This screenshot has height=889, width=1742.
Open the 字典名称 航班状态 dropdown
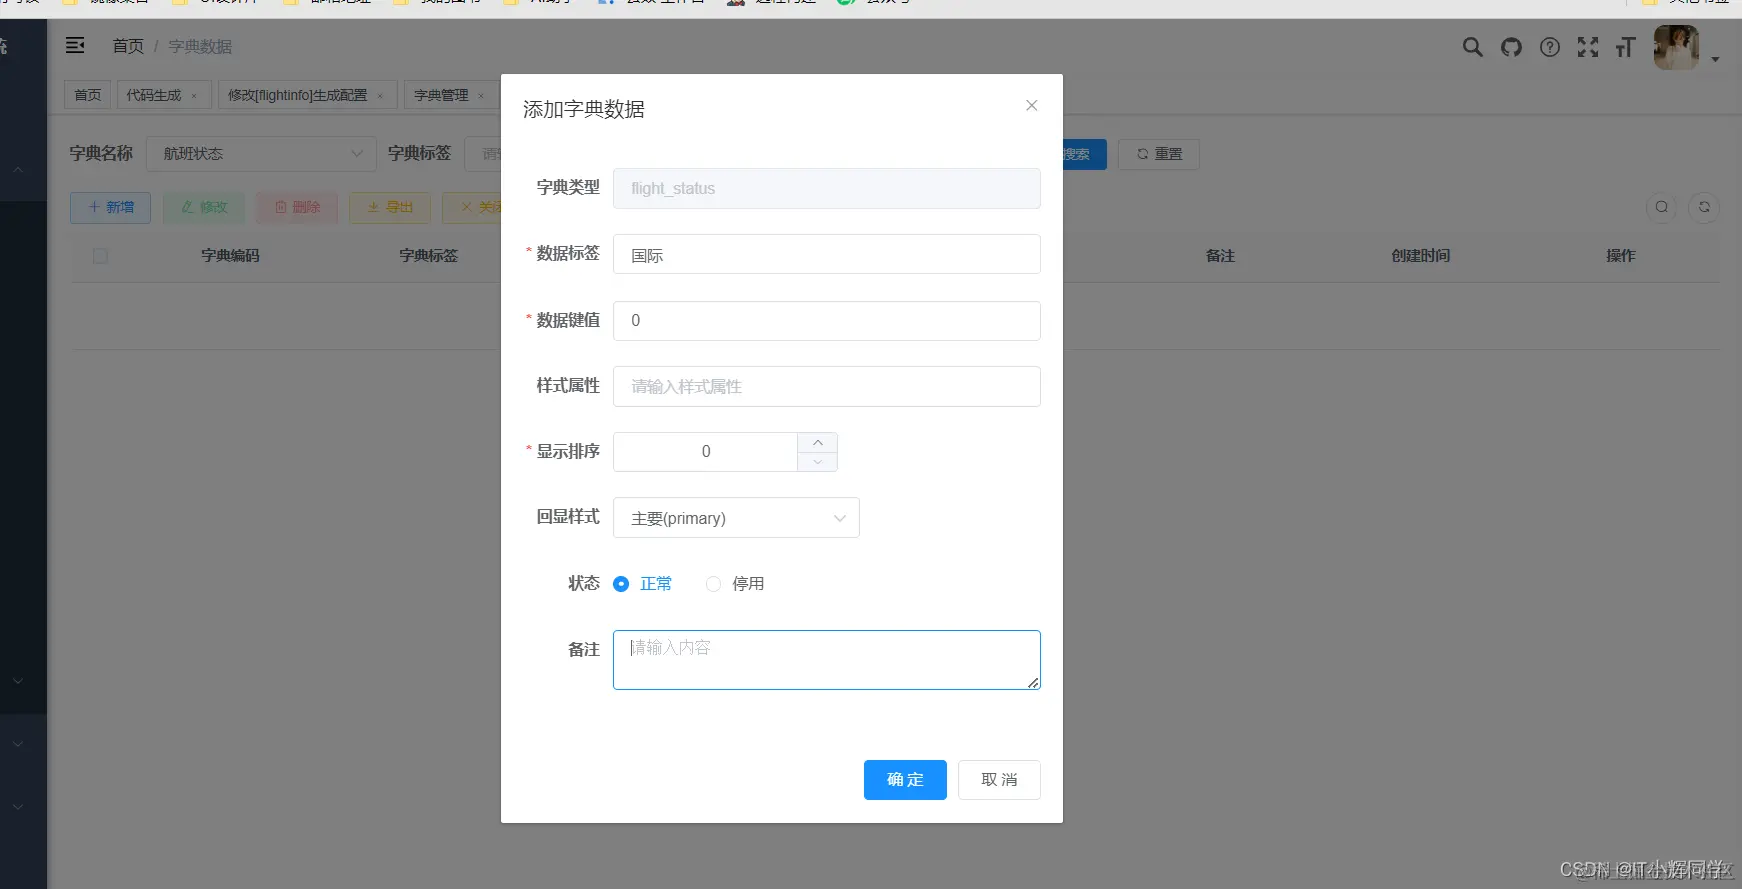tap(261, 154)
